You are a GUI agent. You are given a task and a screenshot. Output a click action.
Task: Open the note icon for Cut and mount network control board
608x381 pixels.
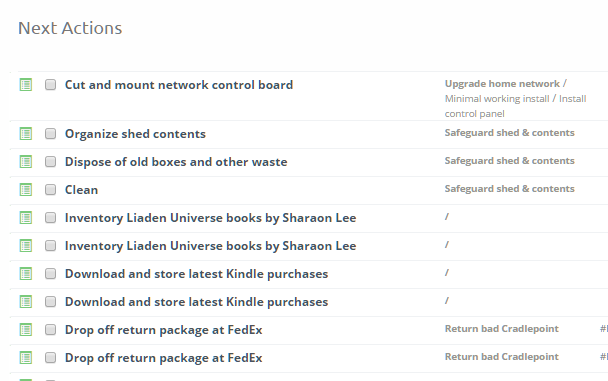pos(26,84)
